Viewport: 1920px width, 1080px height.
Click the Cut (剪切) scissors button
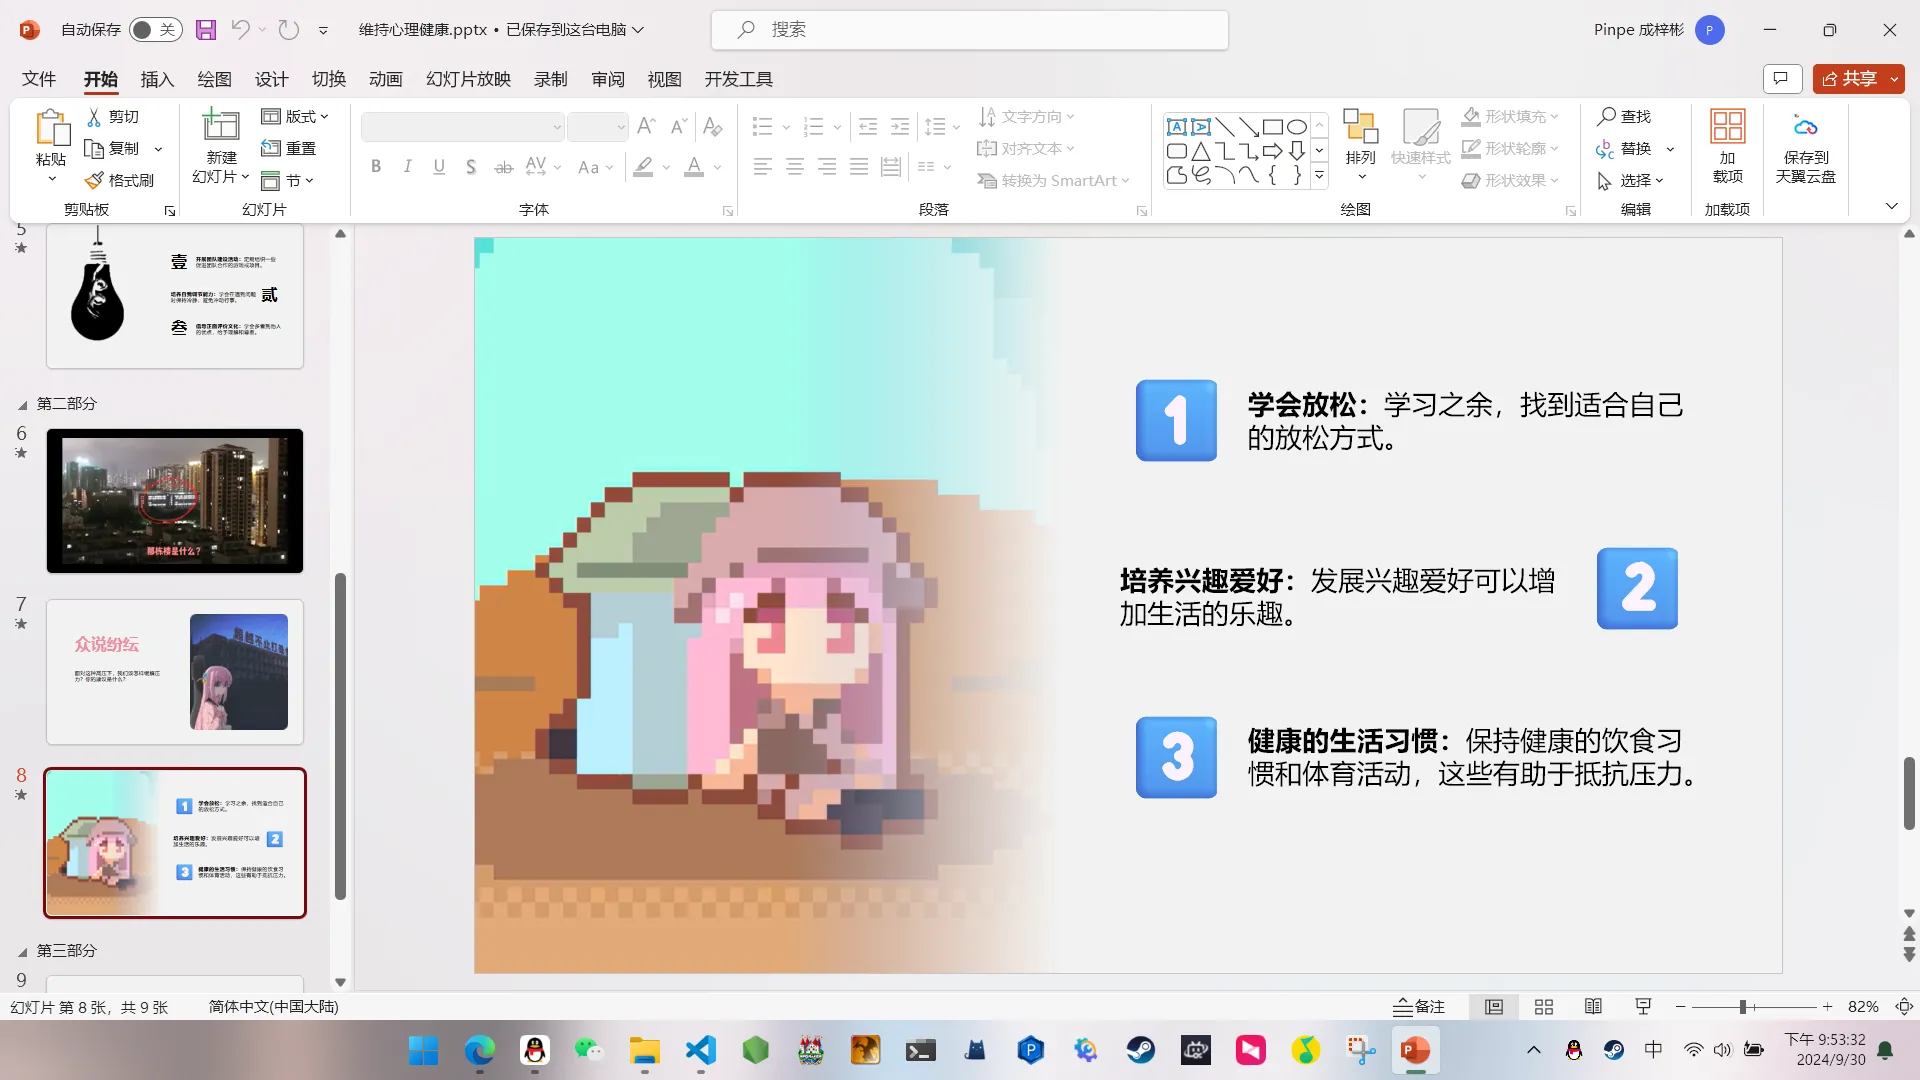click(x=113, y=117)
